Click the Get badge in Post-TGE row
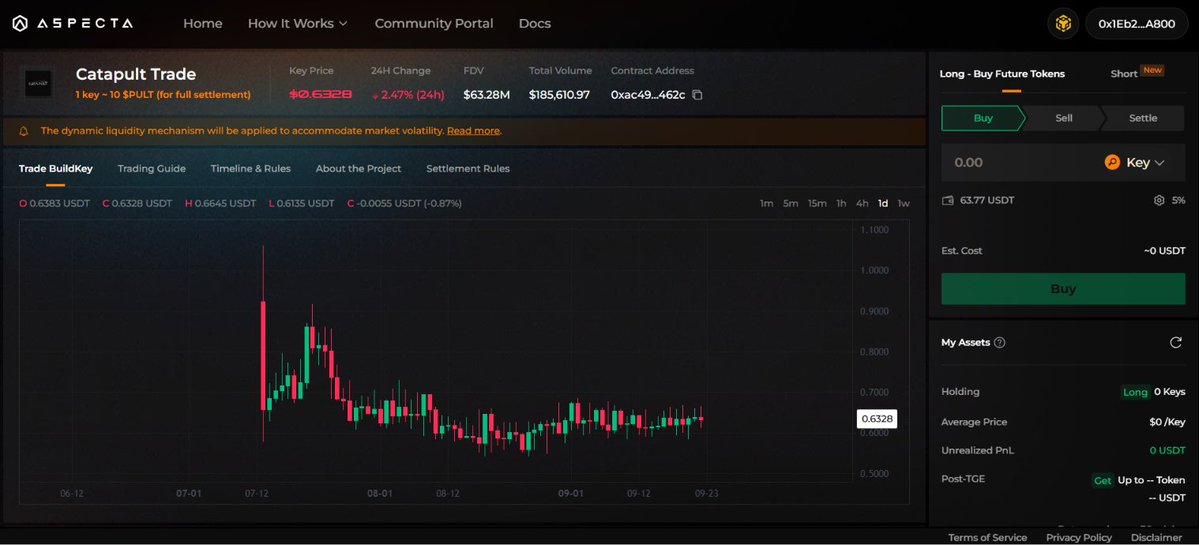The height and width of the screenshot is (545, 1199). coord(1102,481)
